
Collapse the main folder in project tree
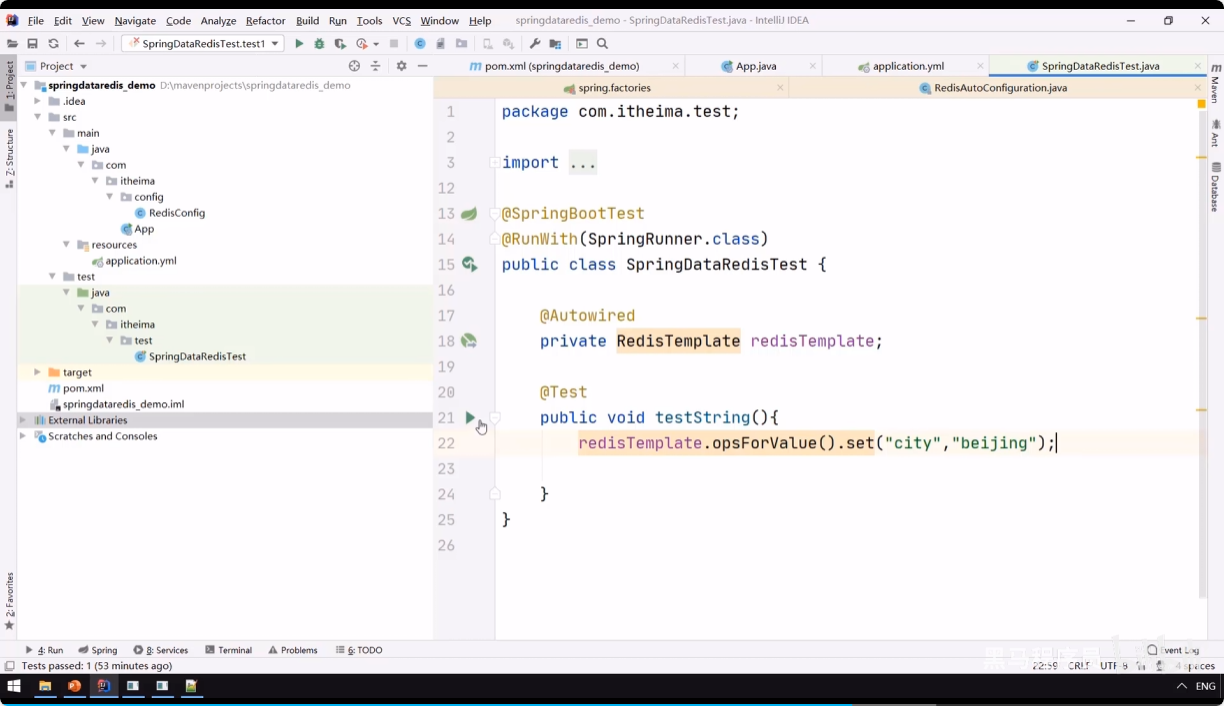point(52,133)
